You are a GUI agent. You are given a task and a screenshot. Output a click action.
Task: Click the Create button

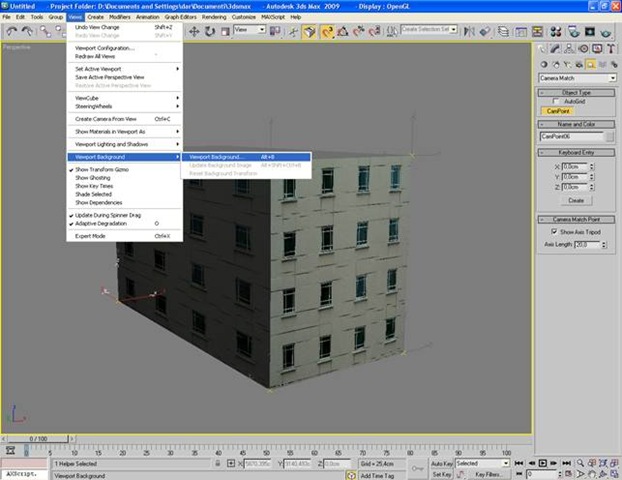(576, 200)
